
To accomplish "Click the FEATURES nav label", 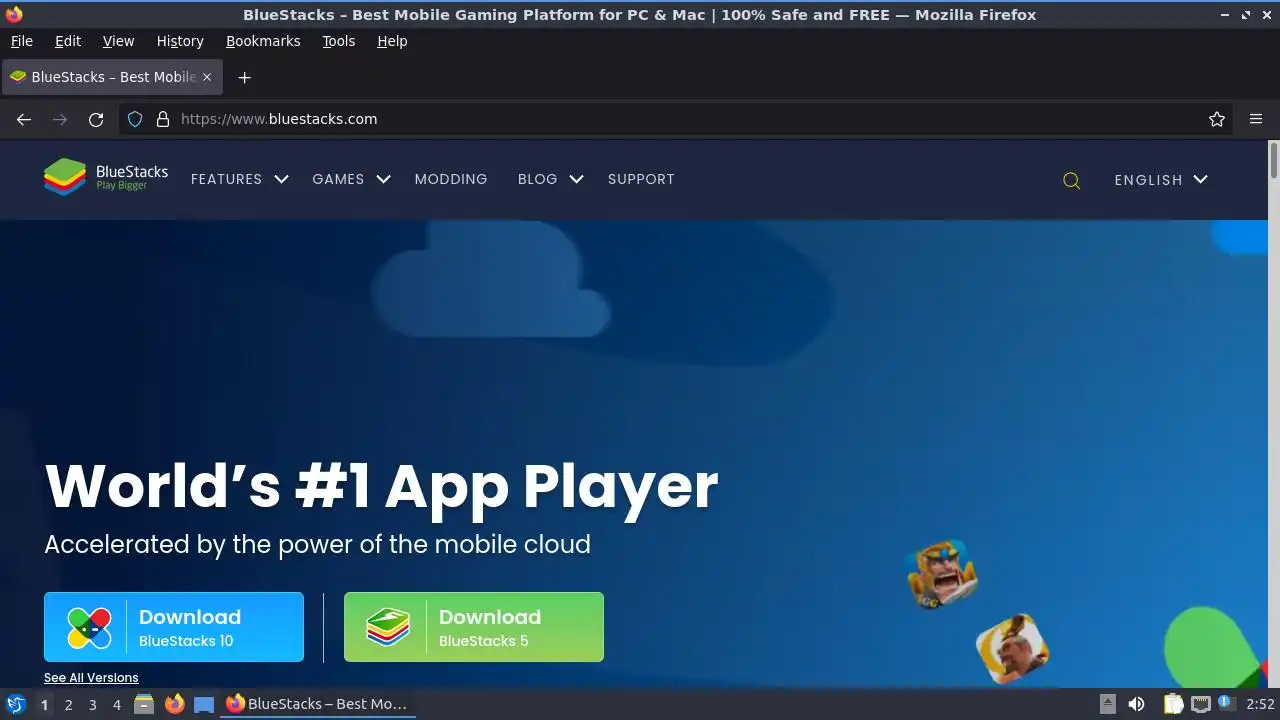I will (x=226, y=179).
